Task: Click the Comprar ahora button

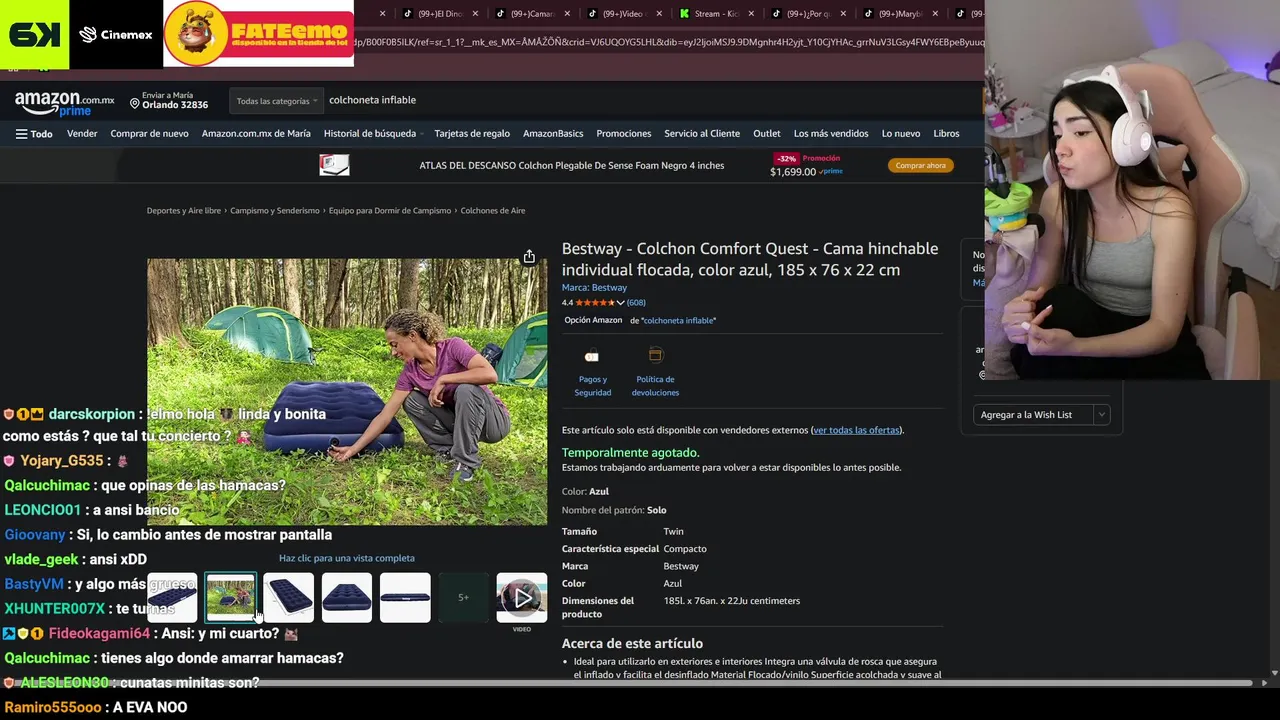Action: [921, 165]
